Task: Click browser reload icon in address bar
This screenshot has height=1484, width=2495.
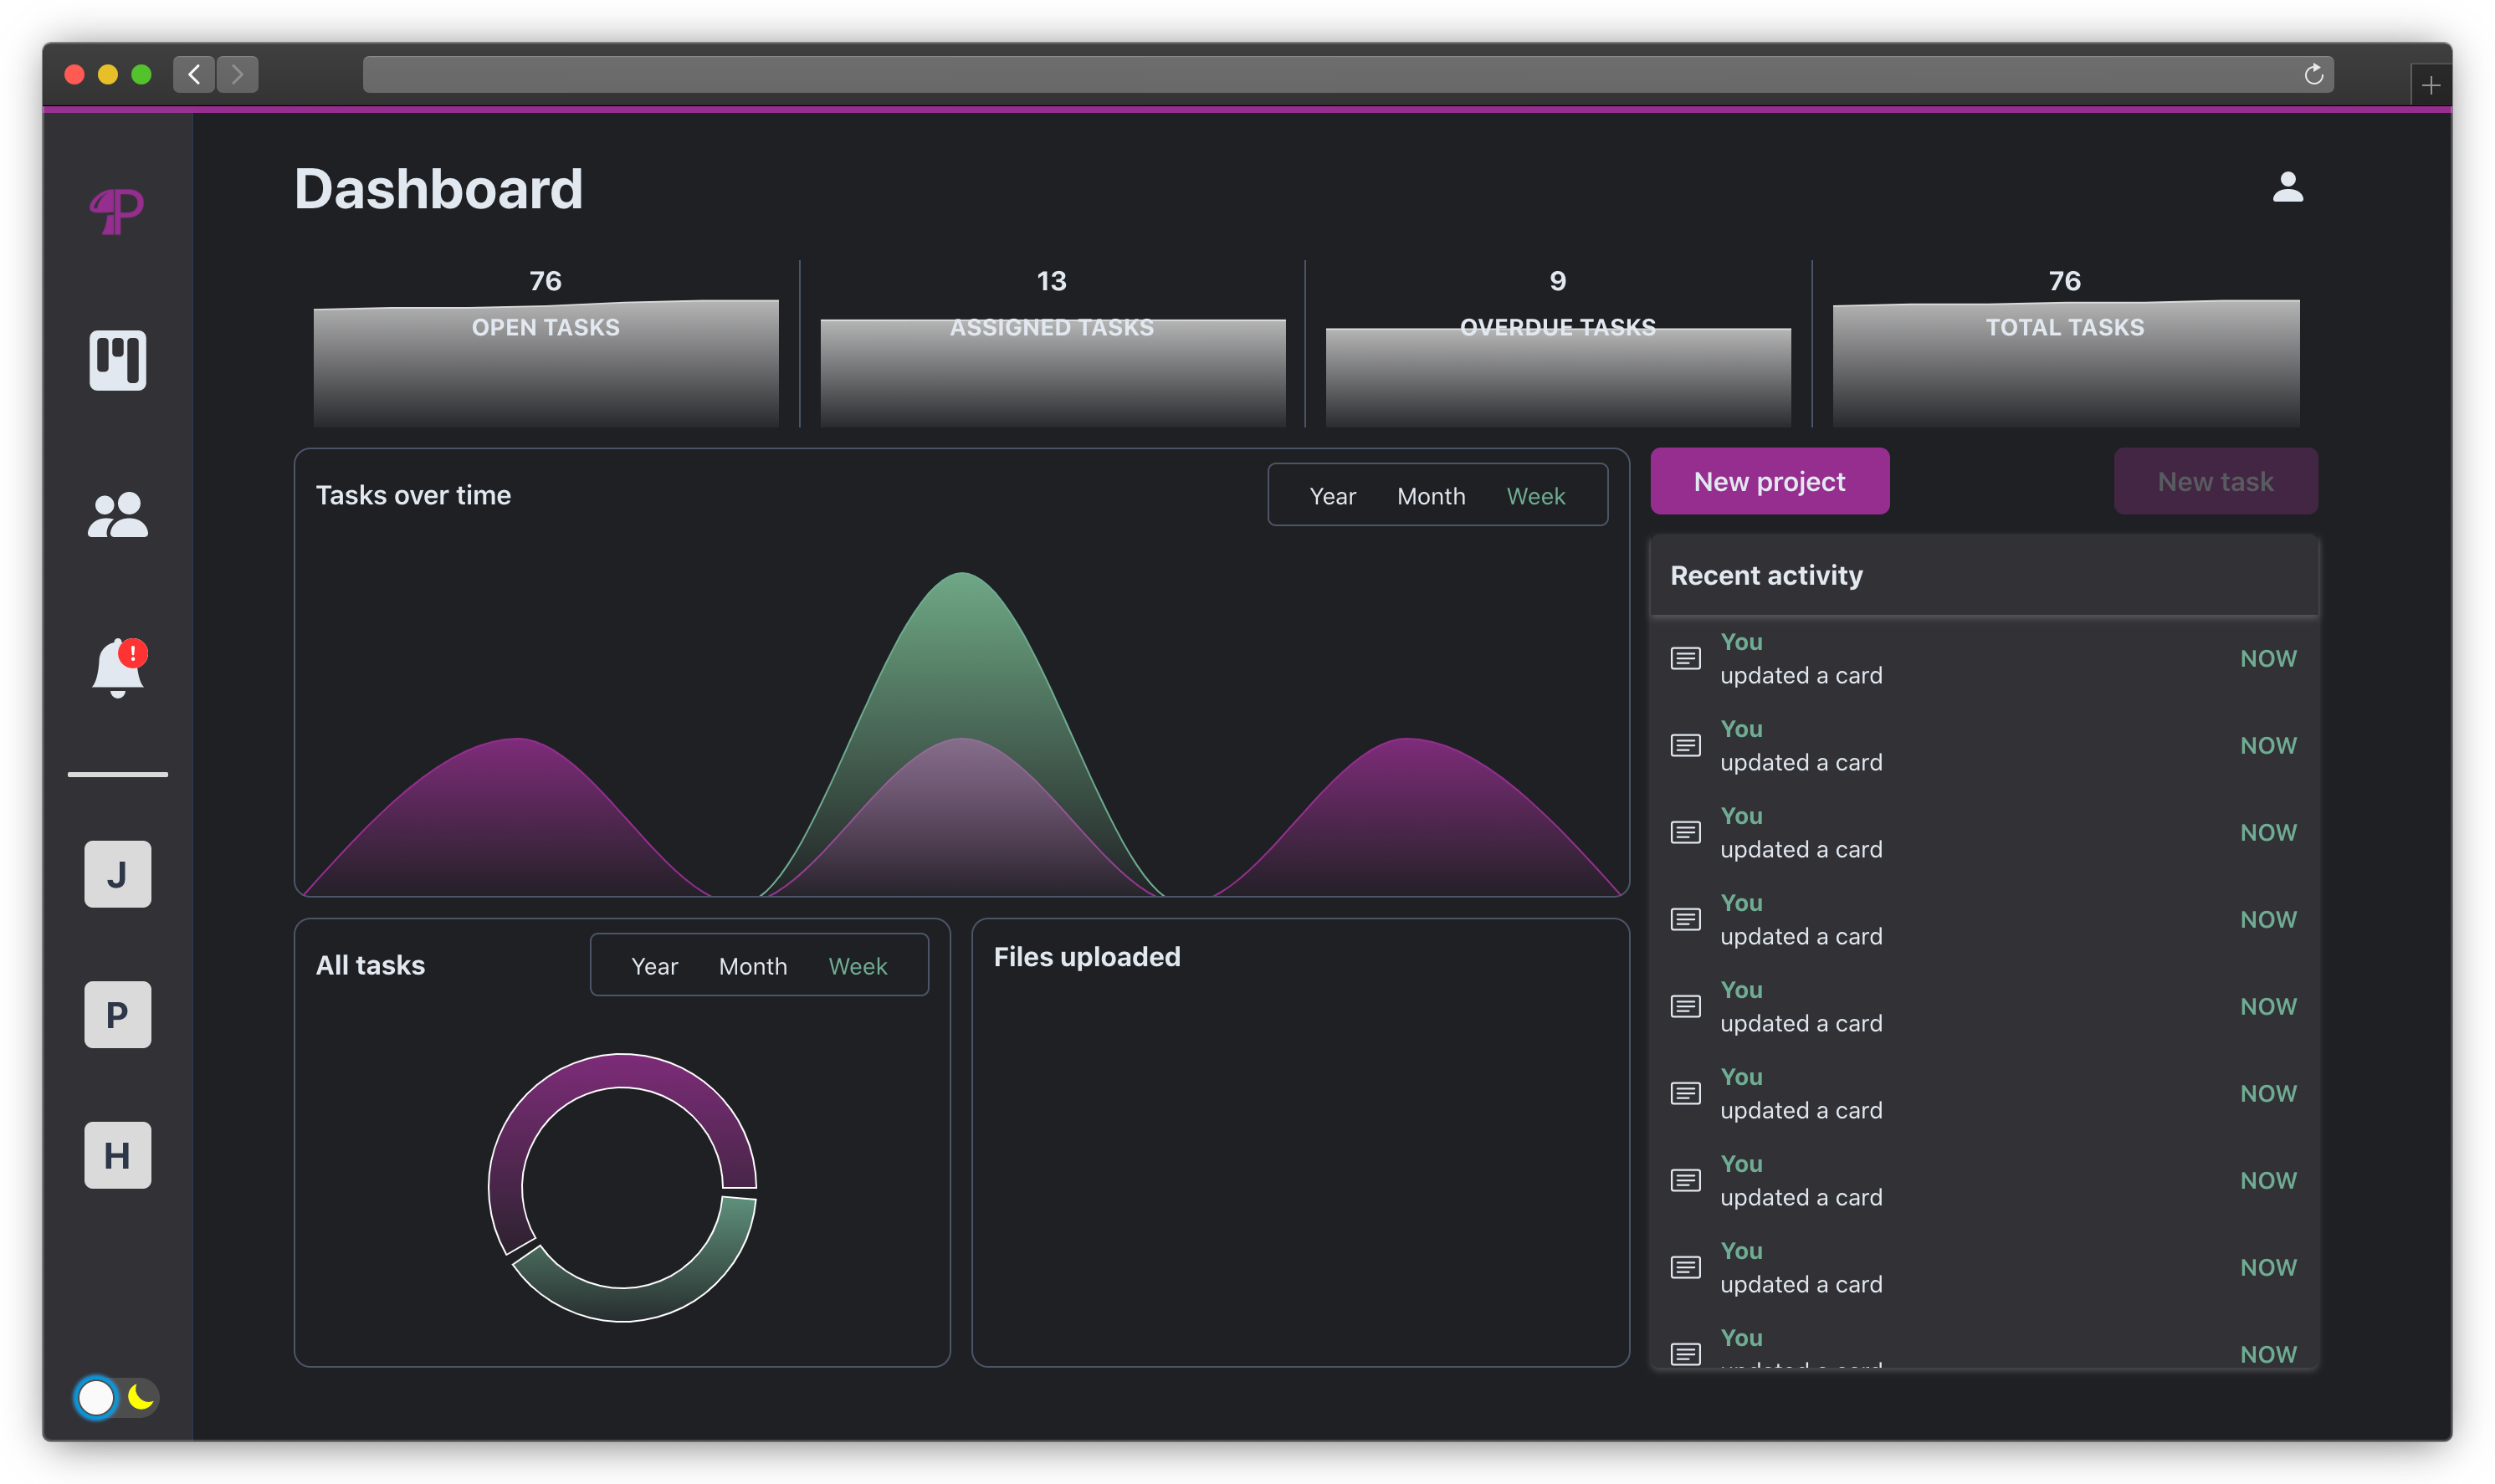Action: 2313,74
